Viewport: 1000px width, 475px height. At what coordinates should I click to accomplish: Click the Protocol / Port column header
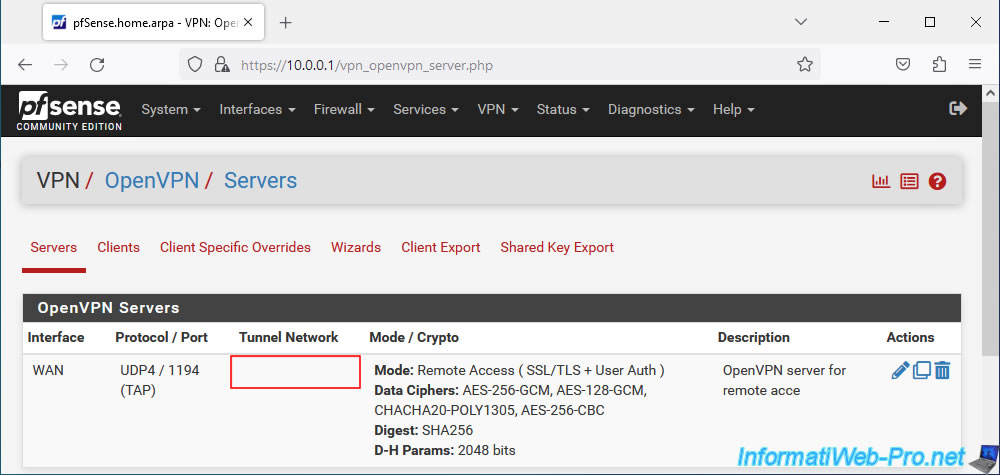pos(161,337)
